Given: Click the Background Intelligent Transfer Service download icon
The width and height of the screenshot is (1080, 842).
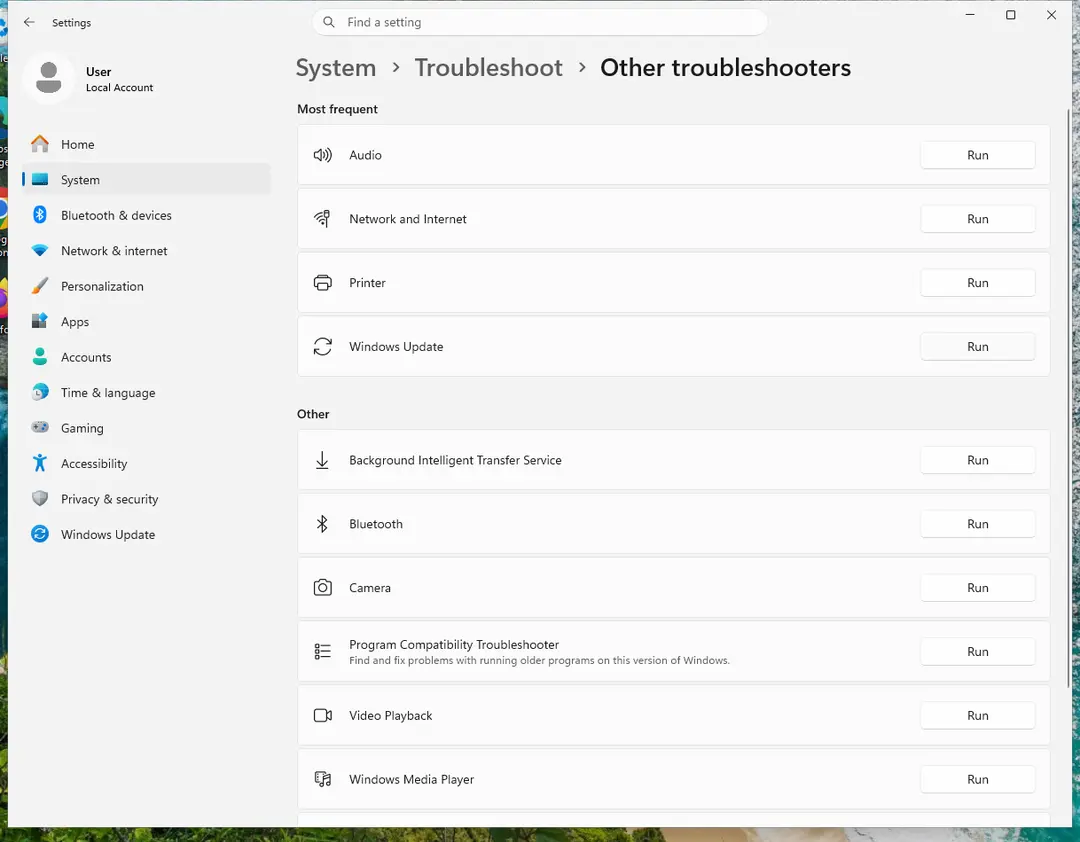Looking at the screenshot, I should tap(322, 460).
